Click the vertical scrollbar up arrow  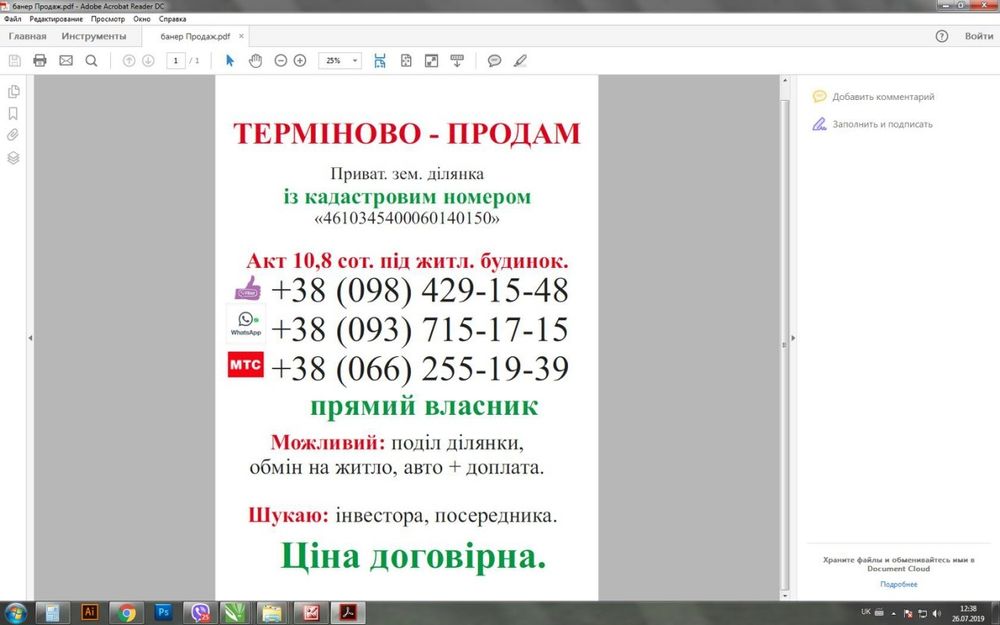click(785, 81)
